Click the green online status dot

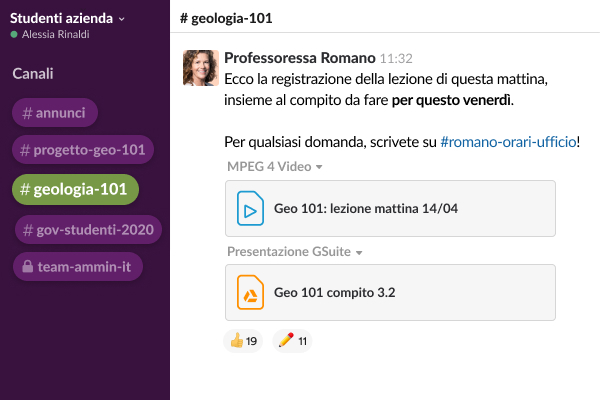click(14, 34)
